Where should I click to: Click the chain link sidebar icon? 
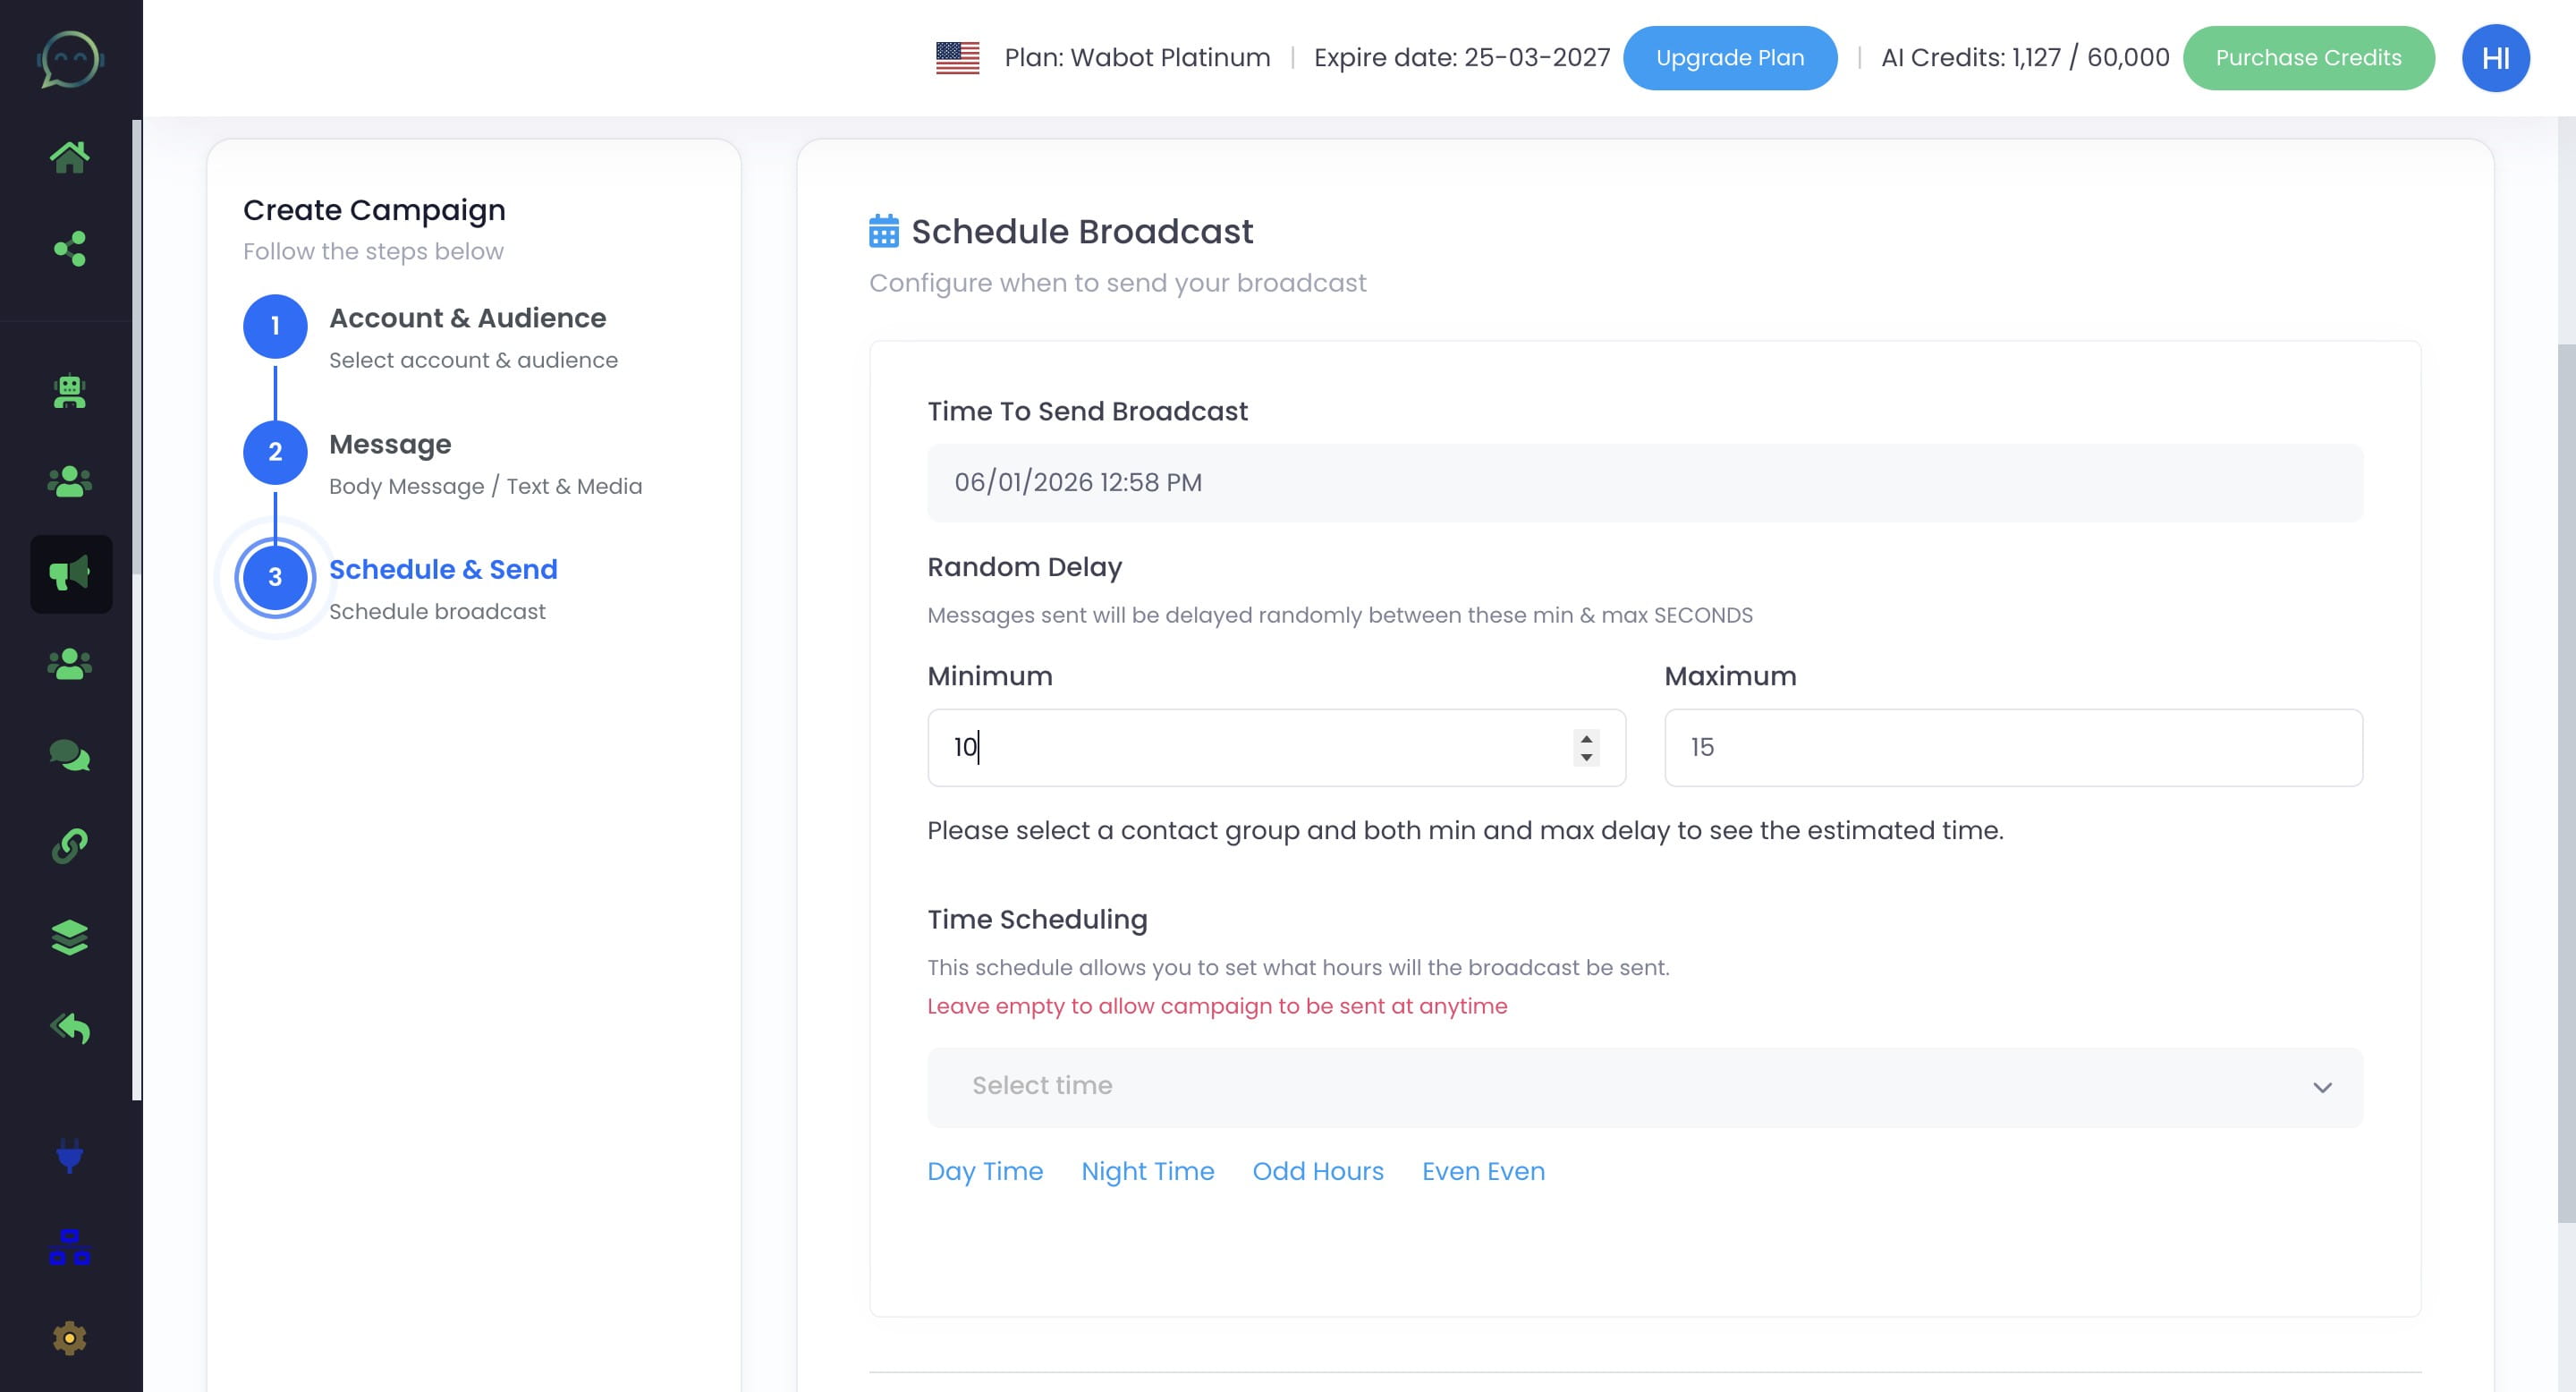[70, 846]
